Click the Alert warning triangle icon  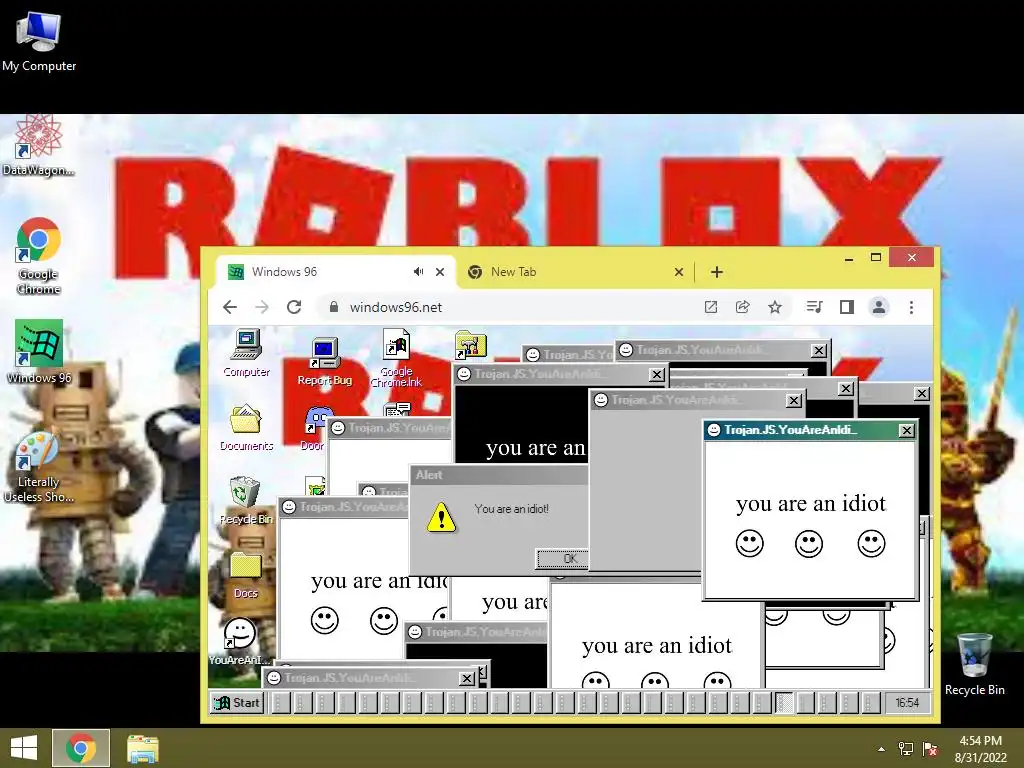point(441,517)
